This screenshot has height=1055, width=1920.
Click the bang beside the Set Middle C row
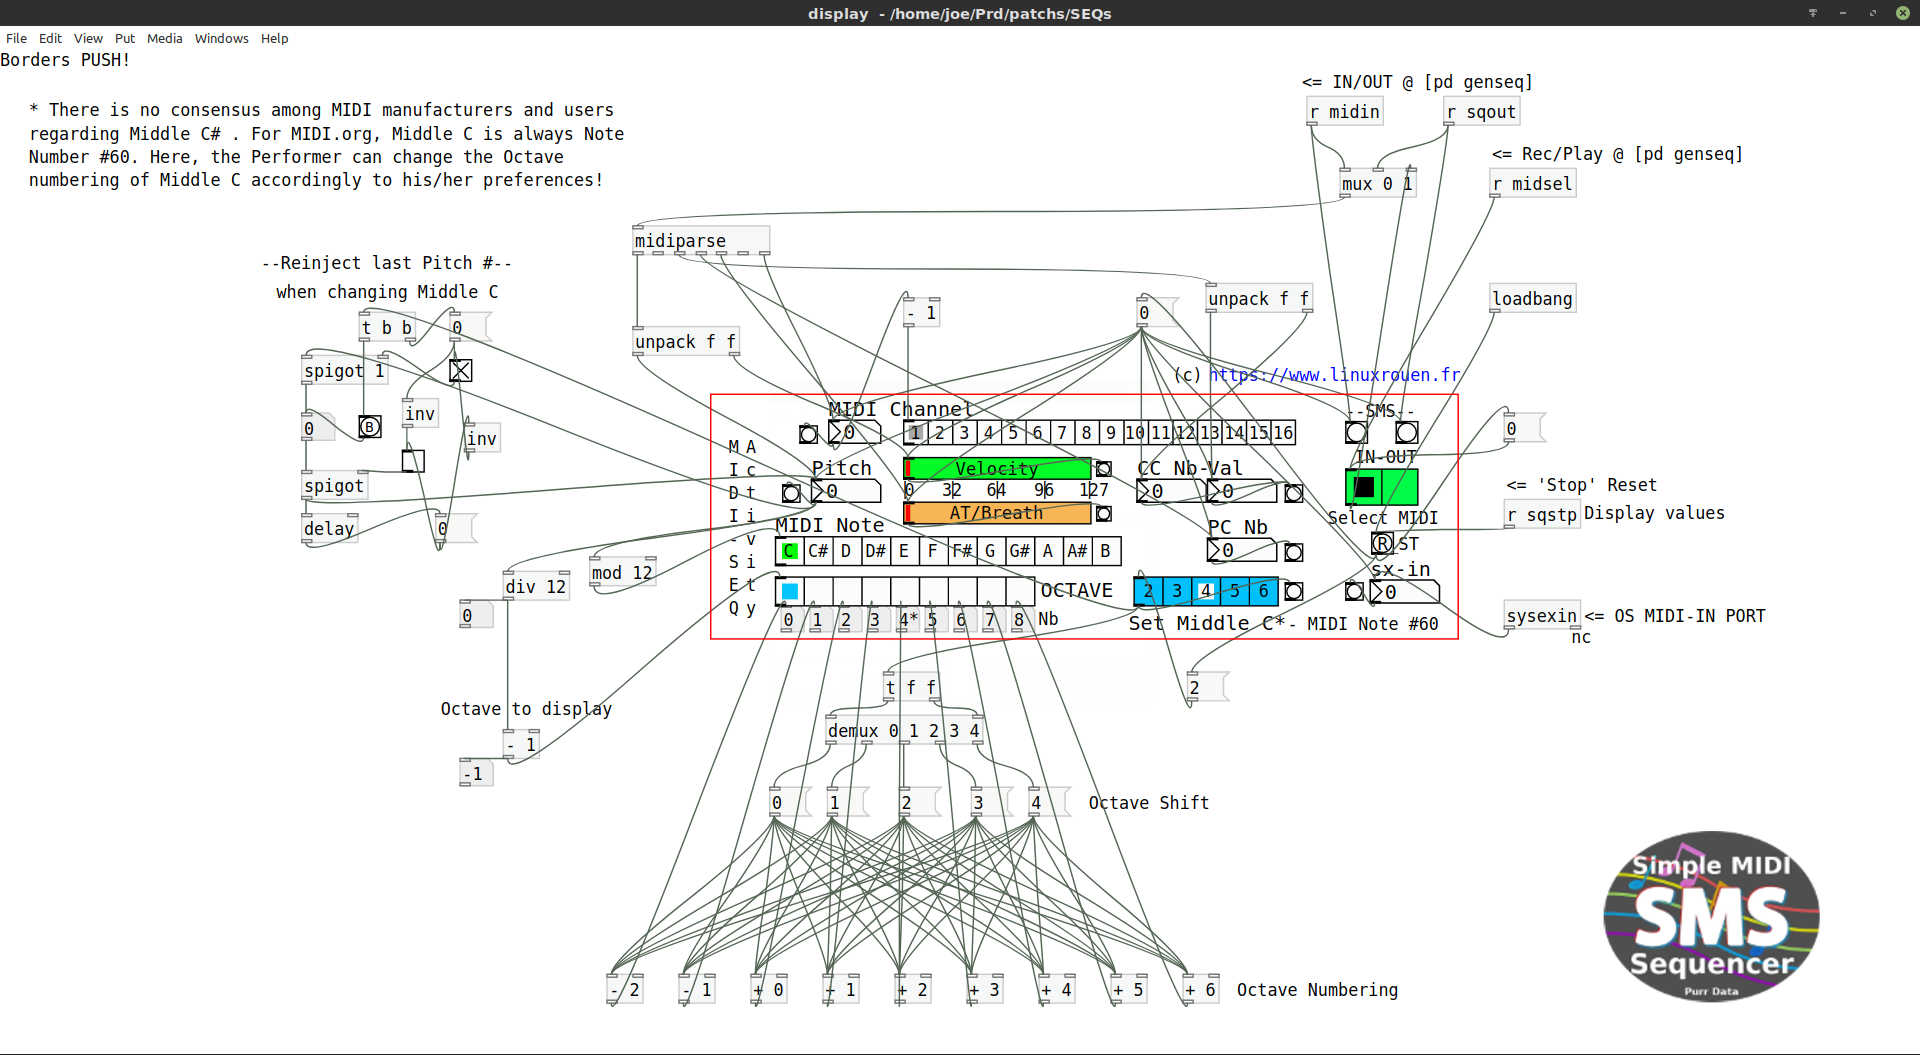(1293, 591)
